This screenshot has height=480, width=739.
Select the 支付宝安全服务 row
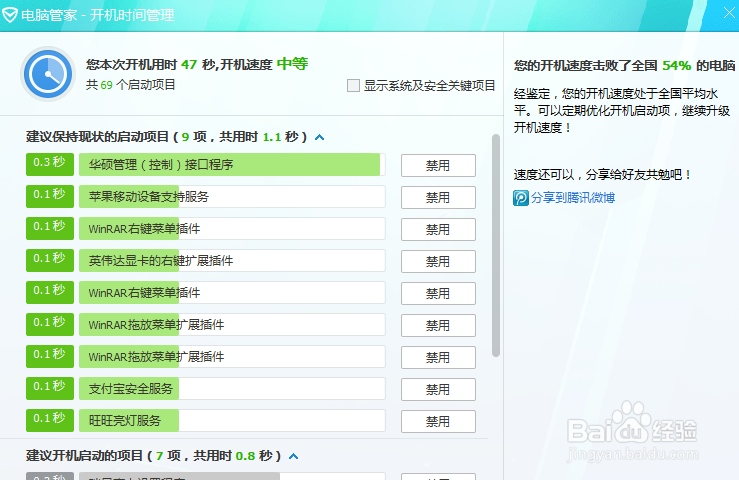232,389
